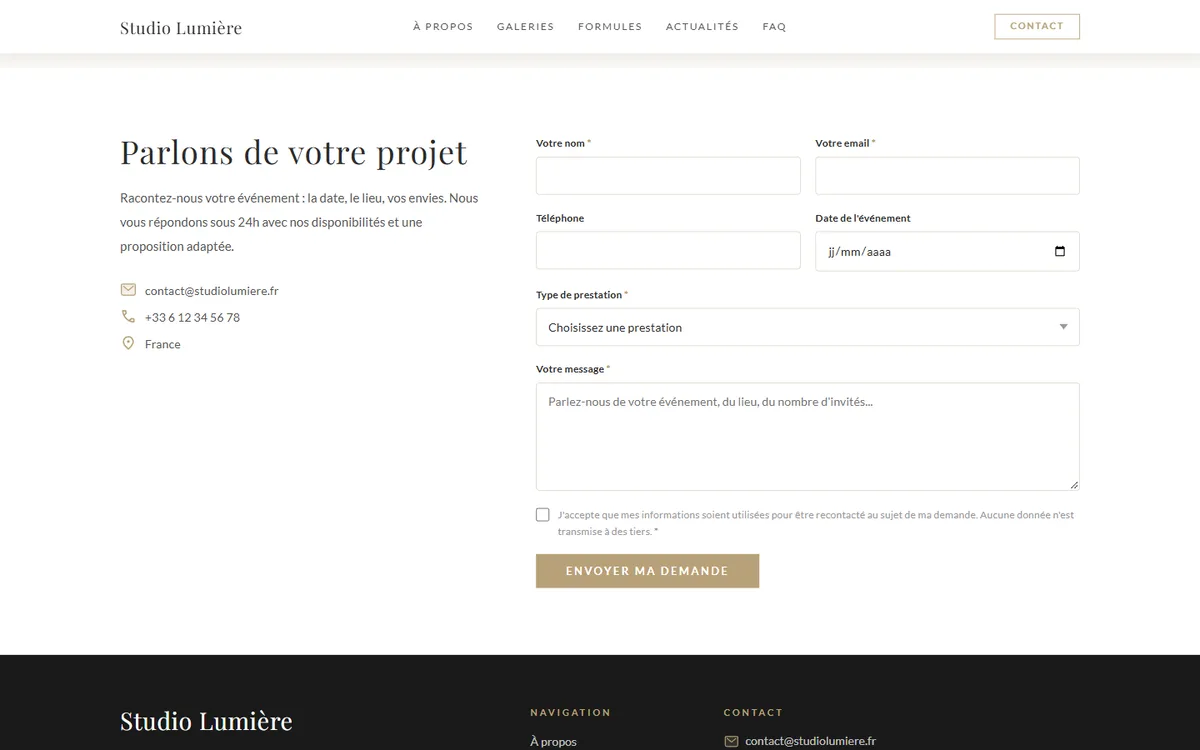
Task: Click the footer email contact@studiolumiere.fr
Action: pyautogui.click(x=811, y=741)
